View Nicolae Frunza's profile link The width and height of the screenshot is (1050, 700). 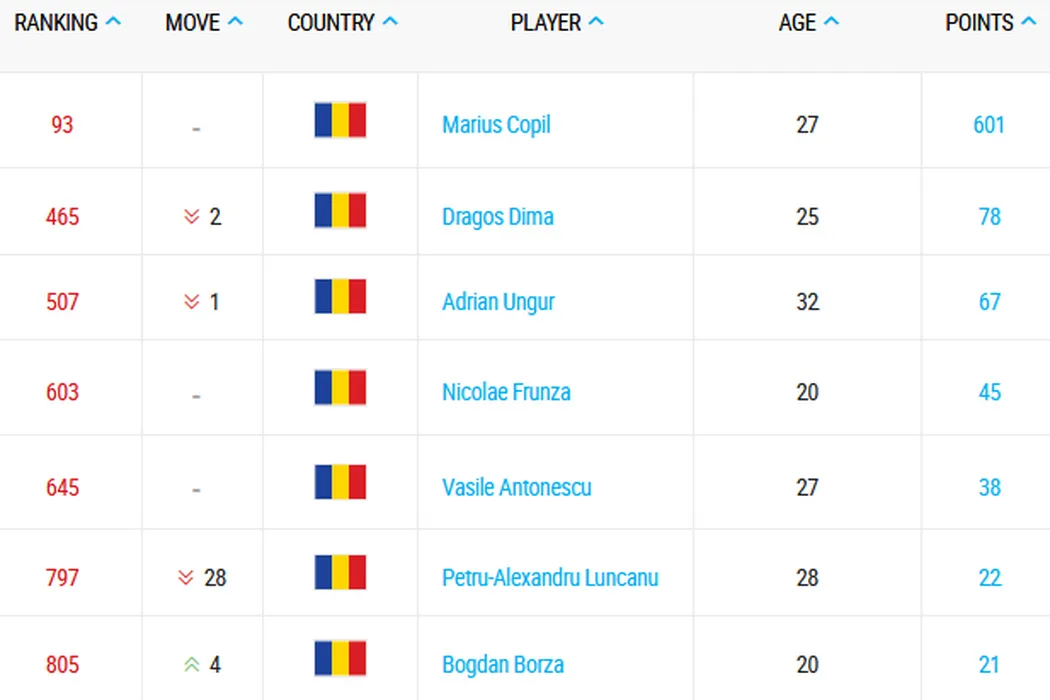(x=506, y=392)
